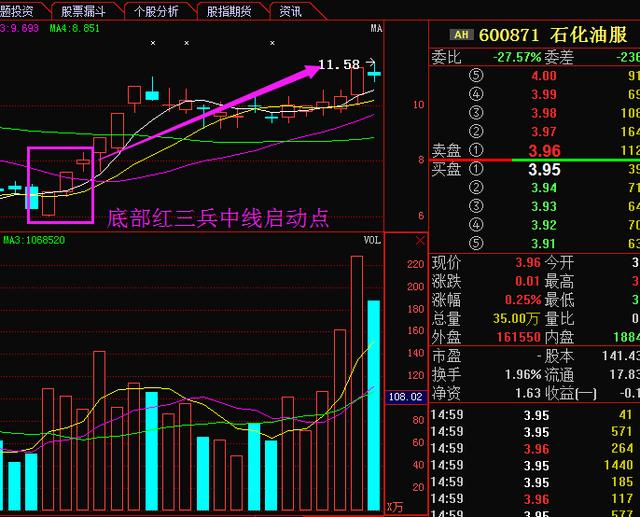Click the 涨幅 value 0.25%
This screenshot has height=517, width=640.
523,300
